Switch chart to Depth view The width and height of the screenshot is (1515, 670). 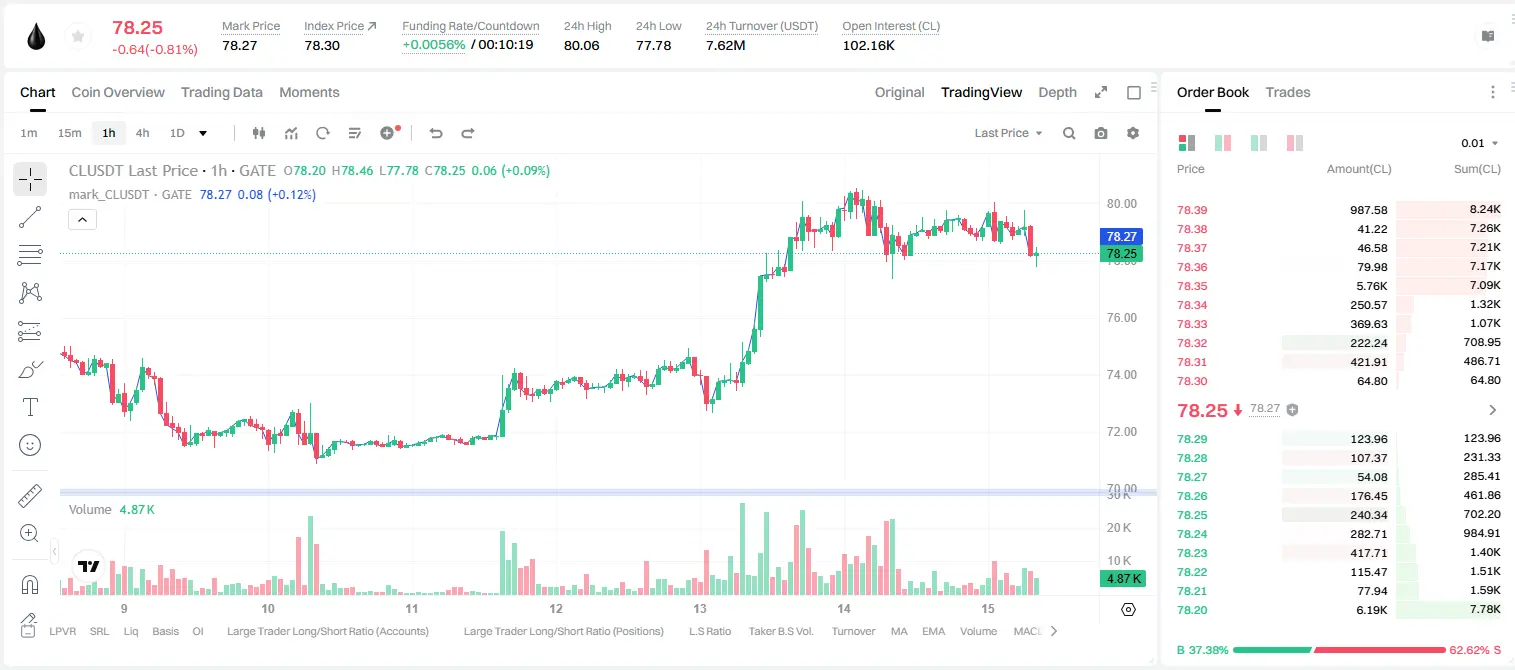click(x=1057, y=92)
